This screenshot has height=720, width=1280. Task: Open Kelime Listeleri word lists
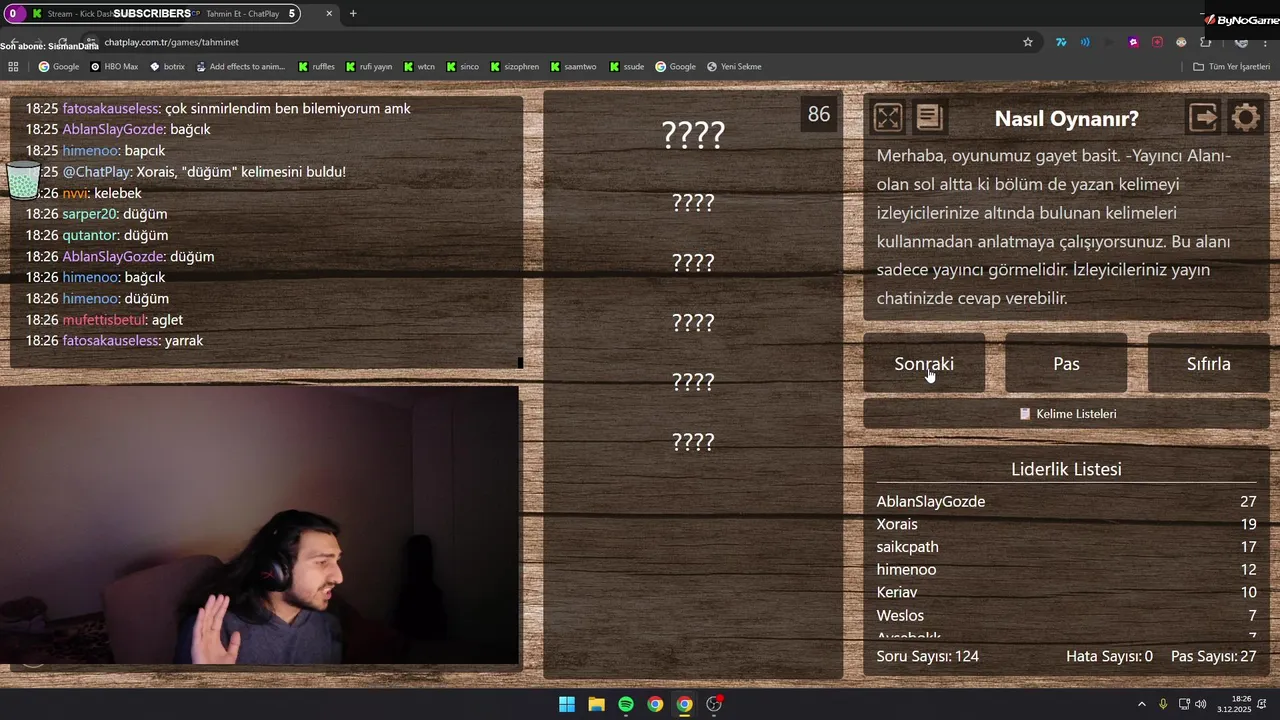click(x=1066, y=413)
